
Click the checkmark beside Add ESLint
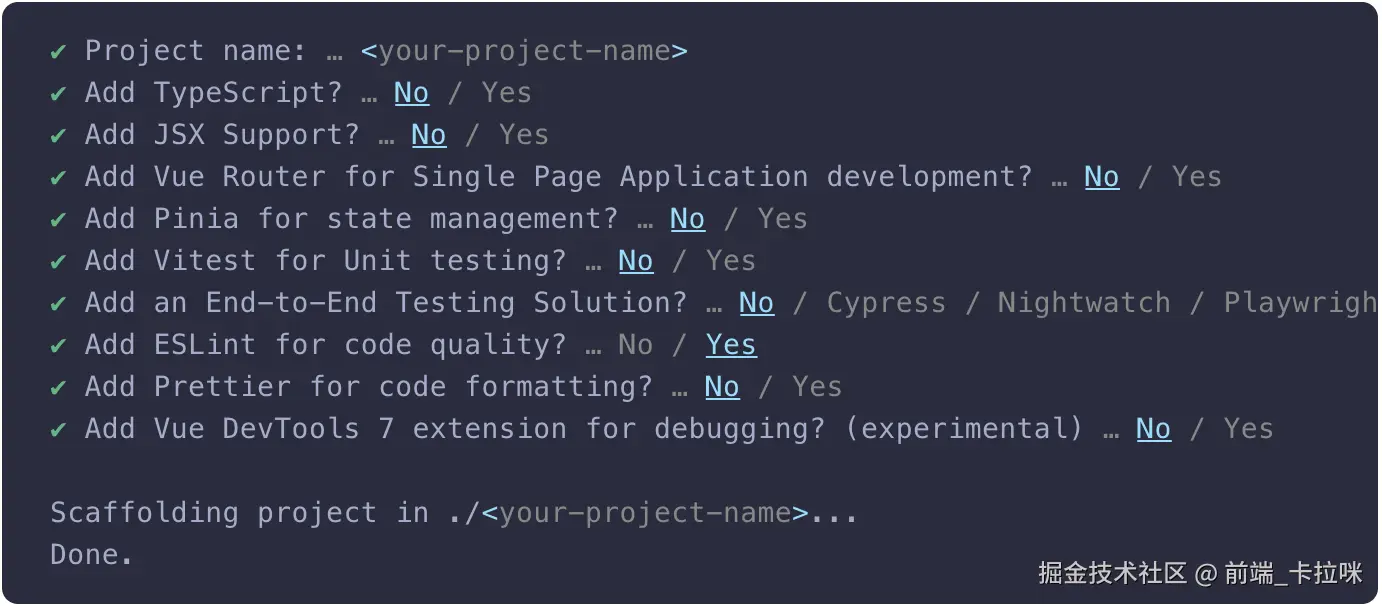click(59, 345)
